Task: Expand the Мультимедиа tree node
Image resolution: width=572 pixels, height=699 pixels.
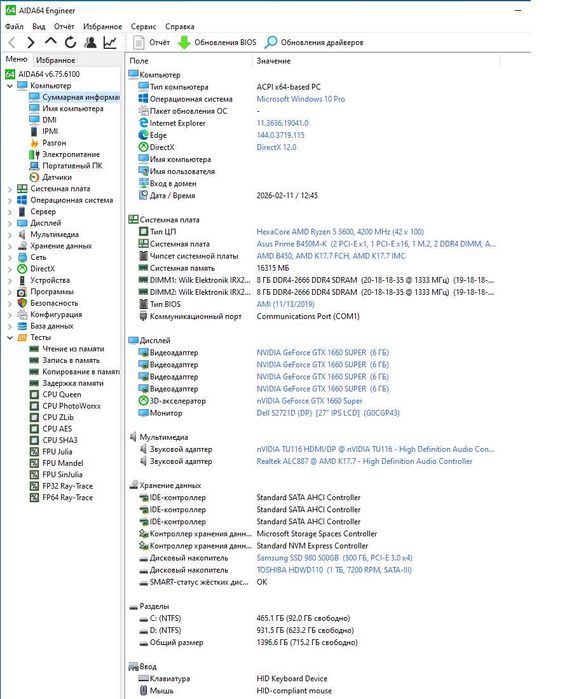Action: pos(10,235)
